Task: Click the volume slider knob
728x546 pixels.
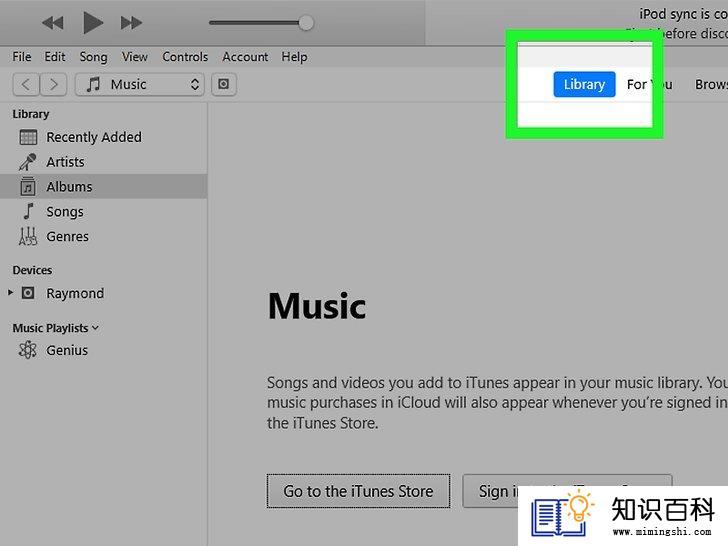Action: 306,23
